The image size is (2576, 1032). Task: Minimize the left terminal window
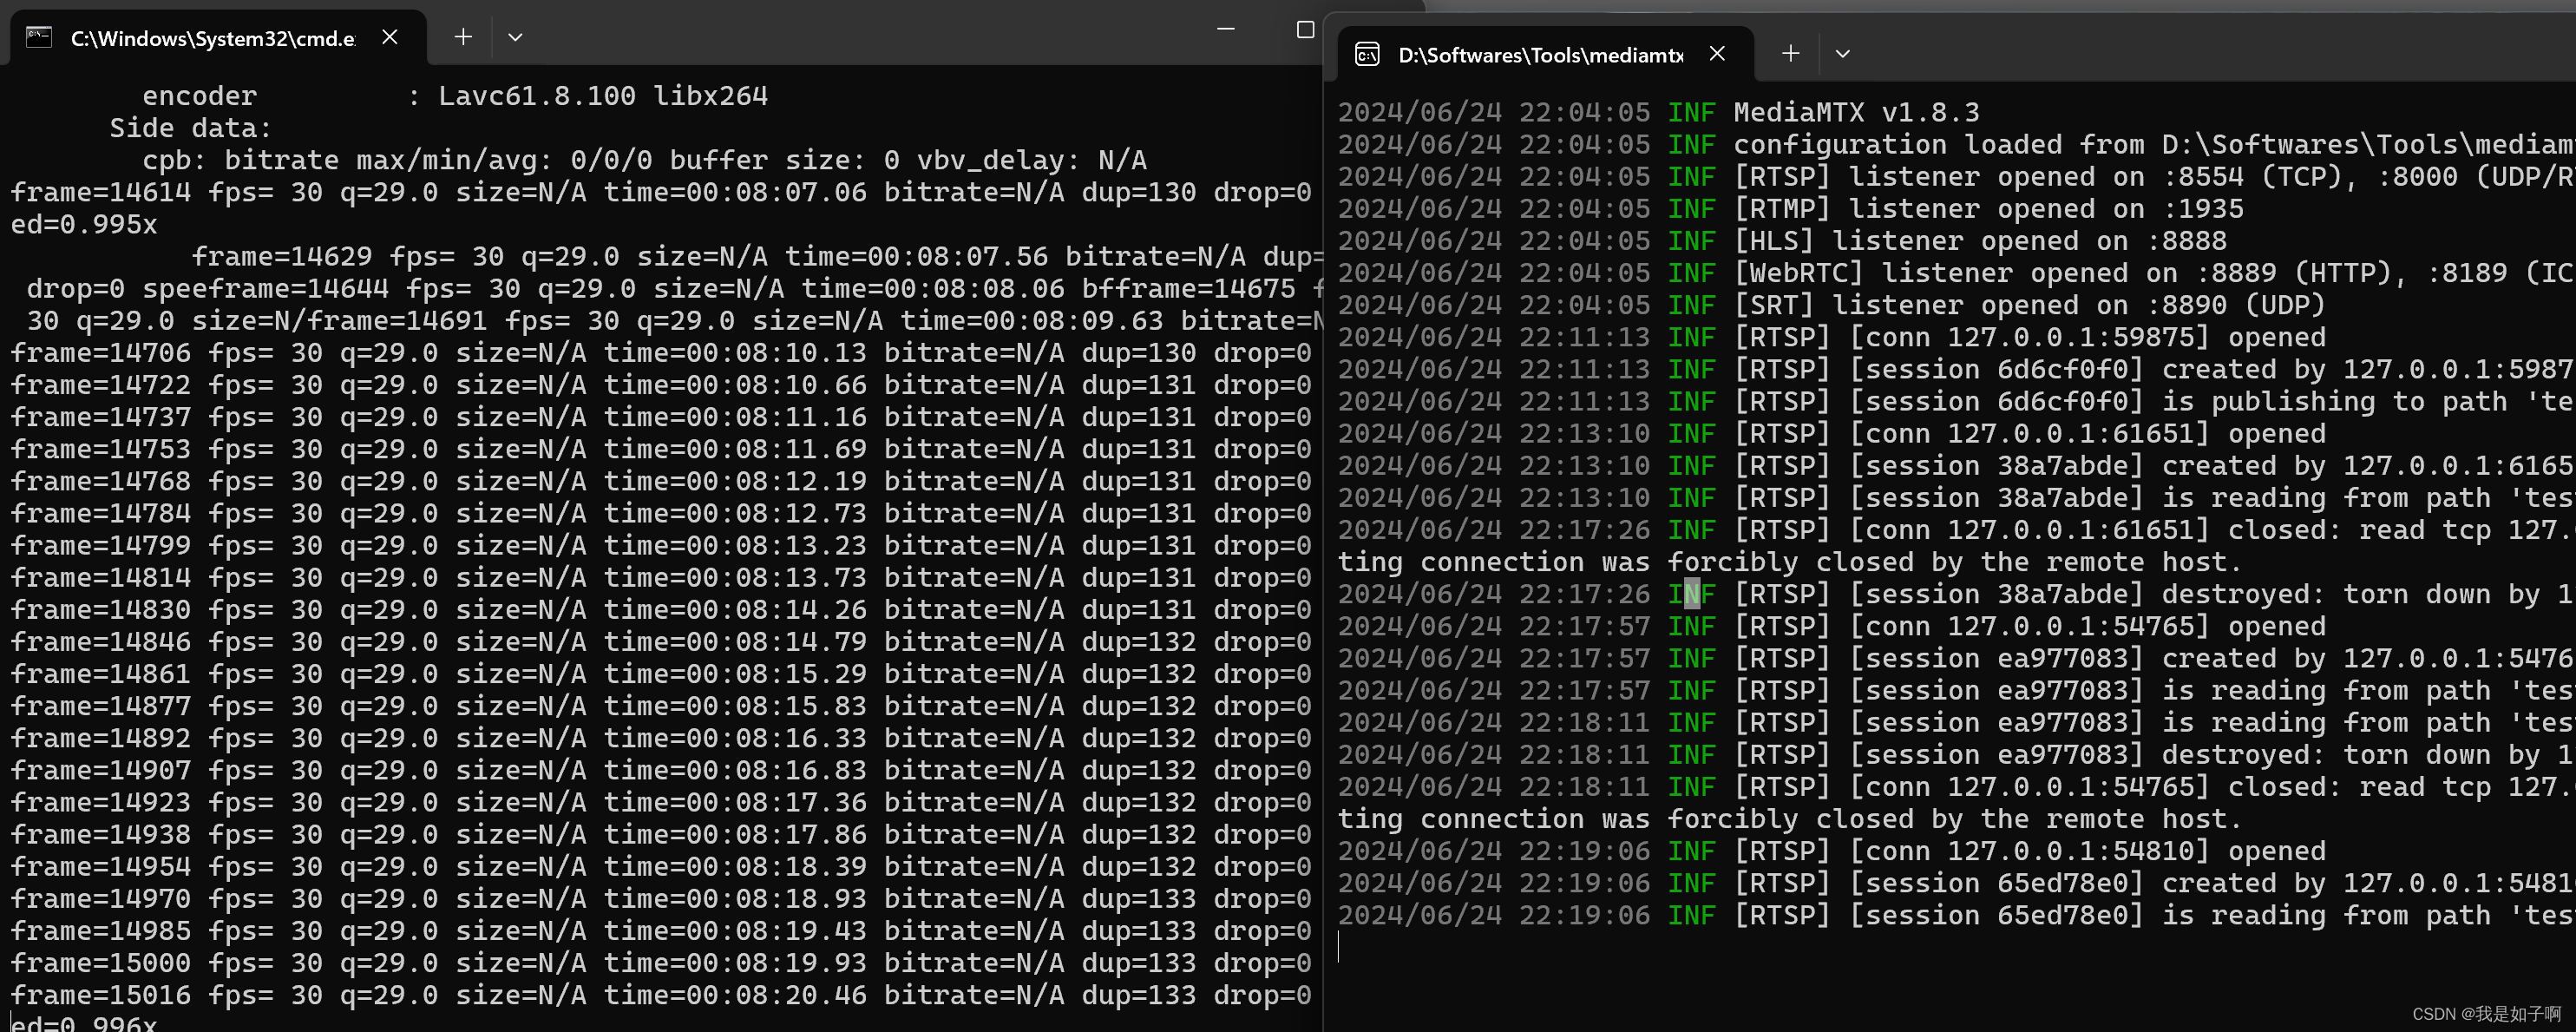[x=1226, y=29]
